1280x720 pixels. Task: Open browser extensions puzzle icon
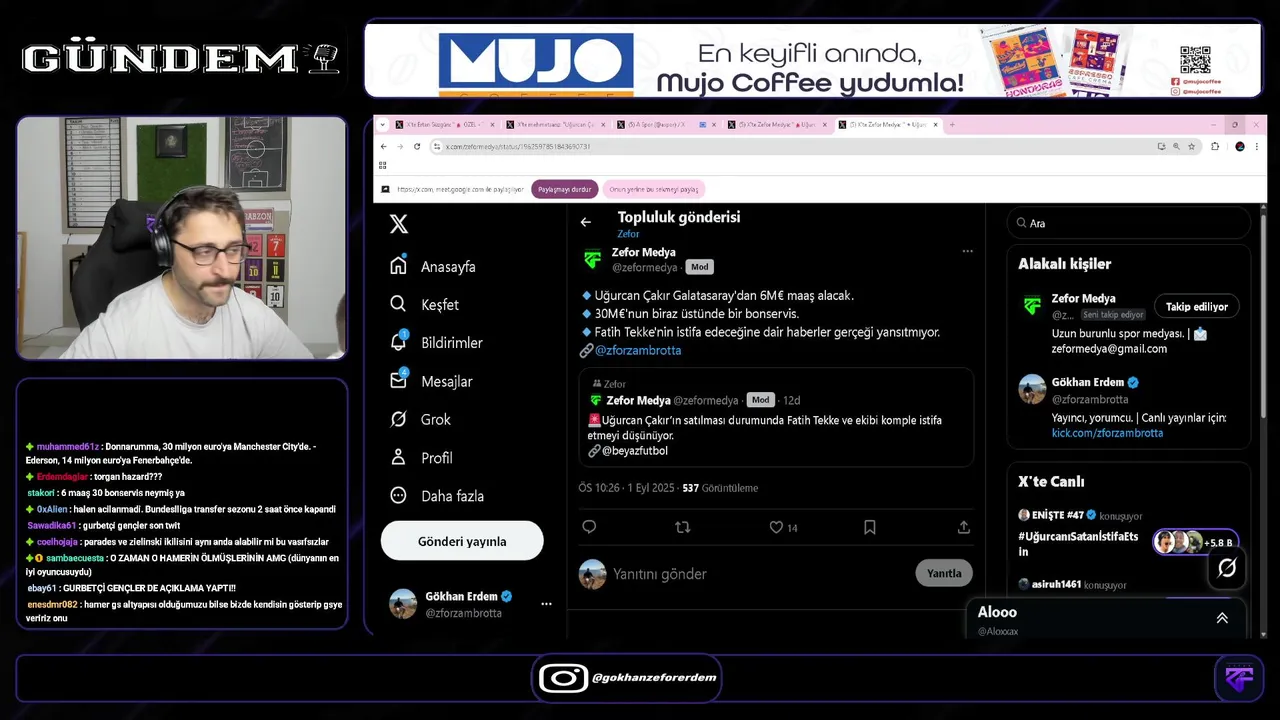(x=1215, y=146)
